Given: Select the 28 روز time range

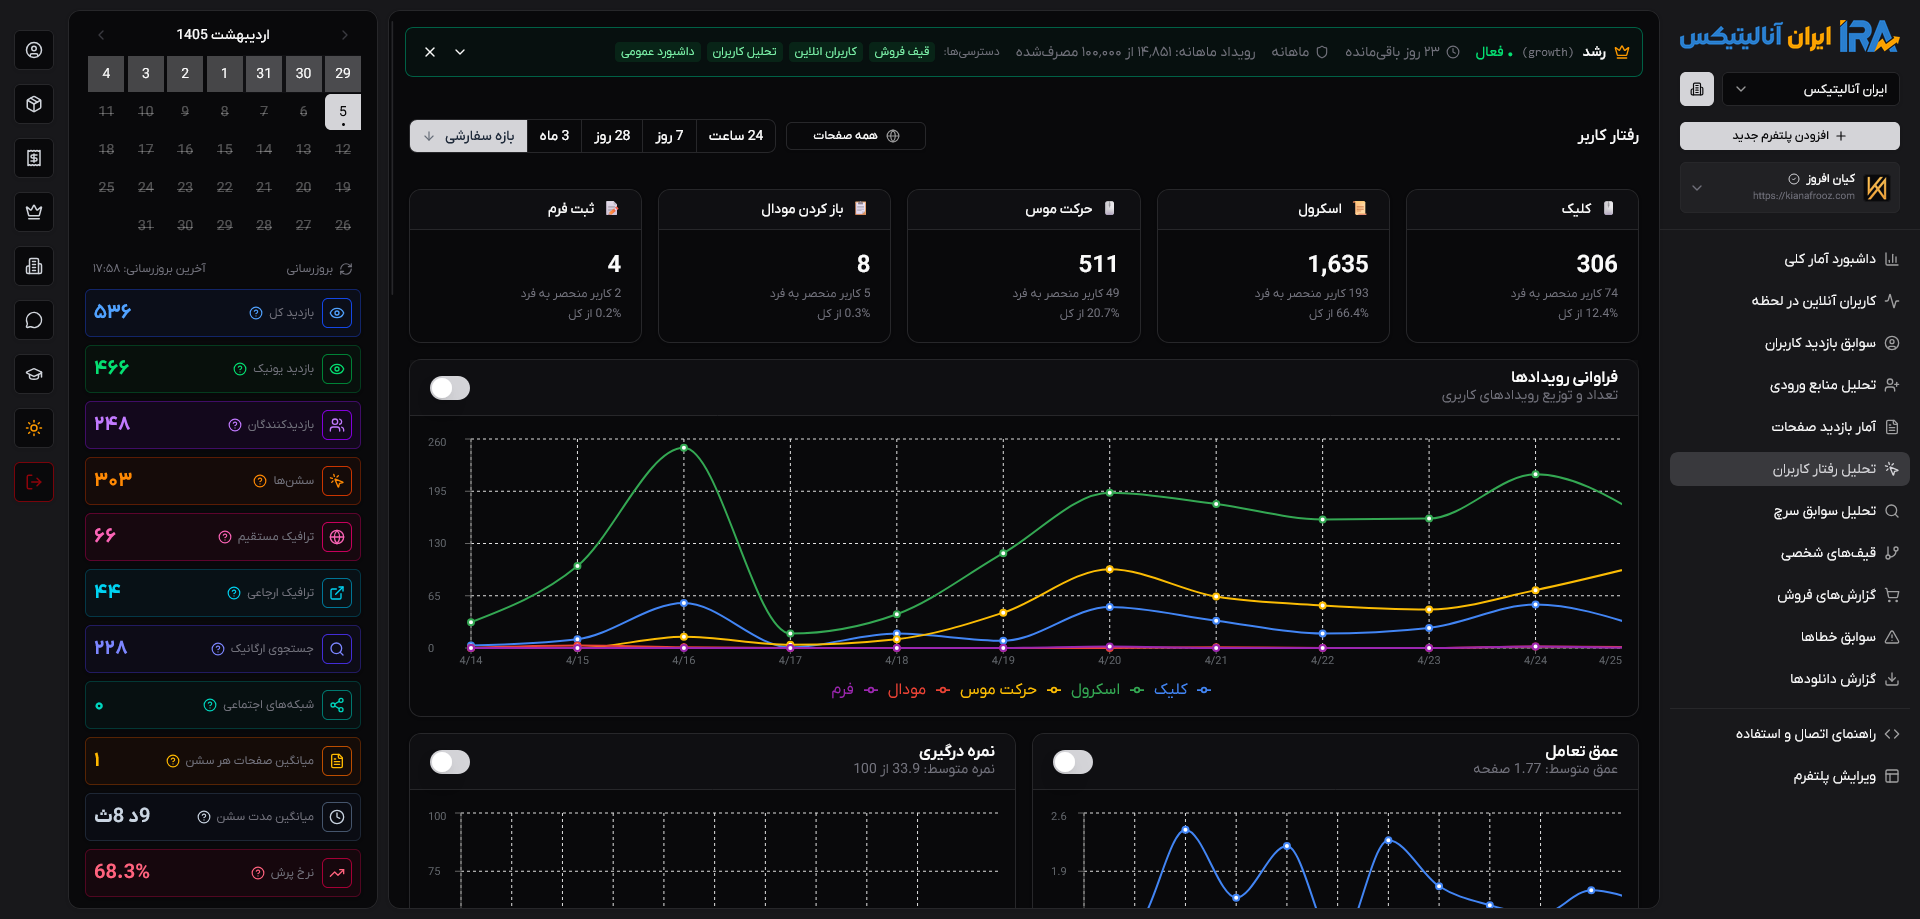Looking at the screenshot, I should click(x=612, y=136).
